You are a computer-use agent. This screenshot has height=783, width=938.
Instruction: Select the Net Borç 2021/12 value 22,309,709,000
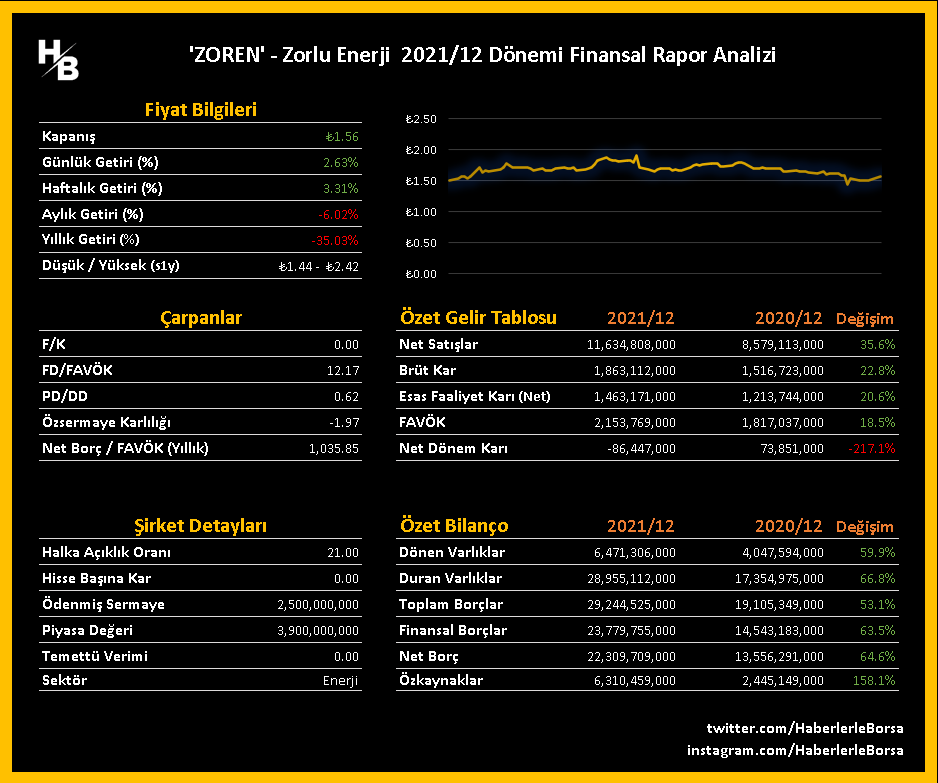(x=631, y=657)
